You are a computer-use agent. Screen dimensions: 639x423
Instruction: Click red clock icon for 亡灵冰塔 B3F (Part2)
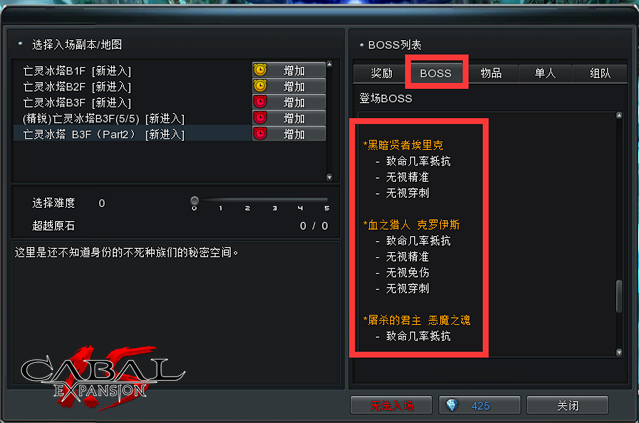tap(260, 134)
